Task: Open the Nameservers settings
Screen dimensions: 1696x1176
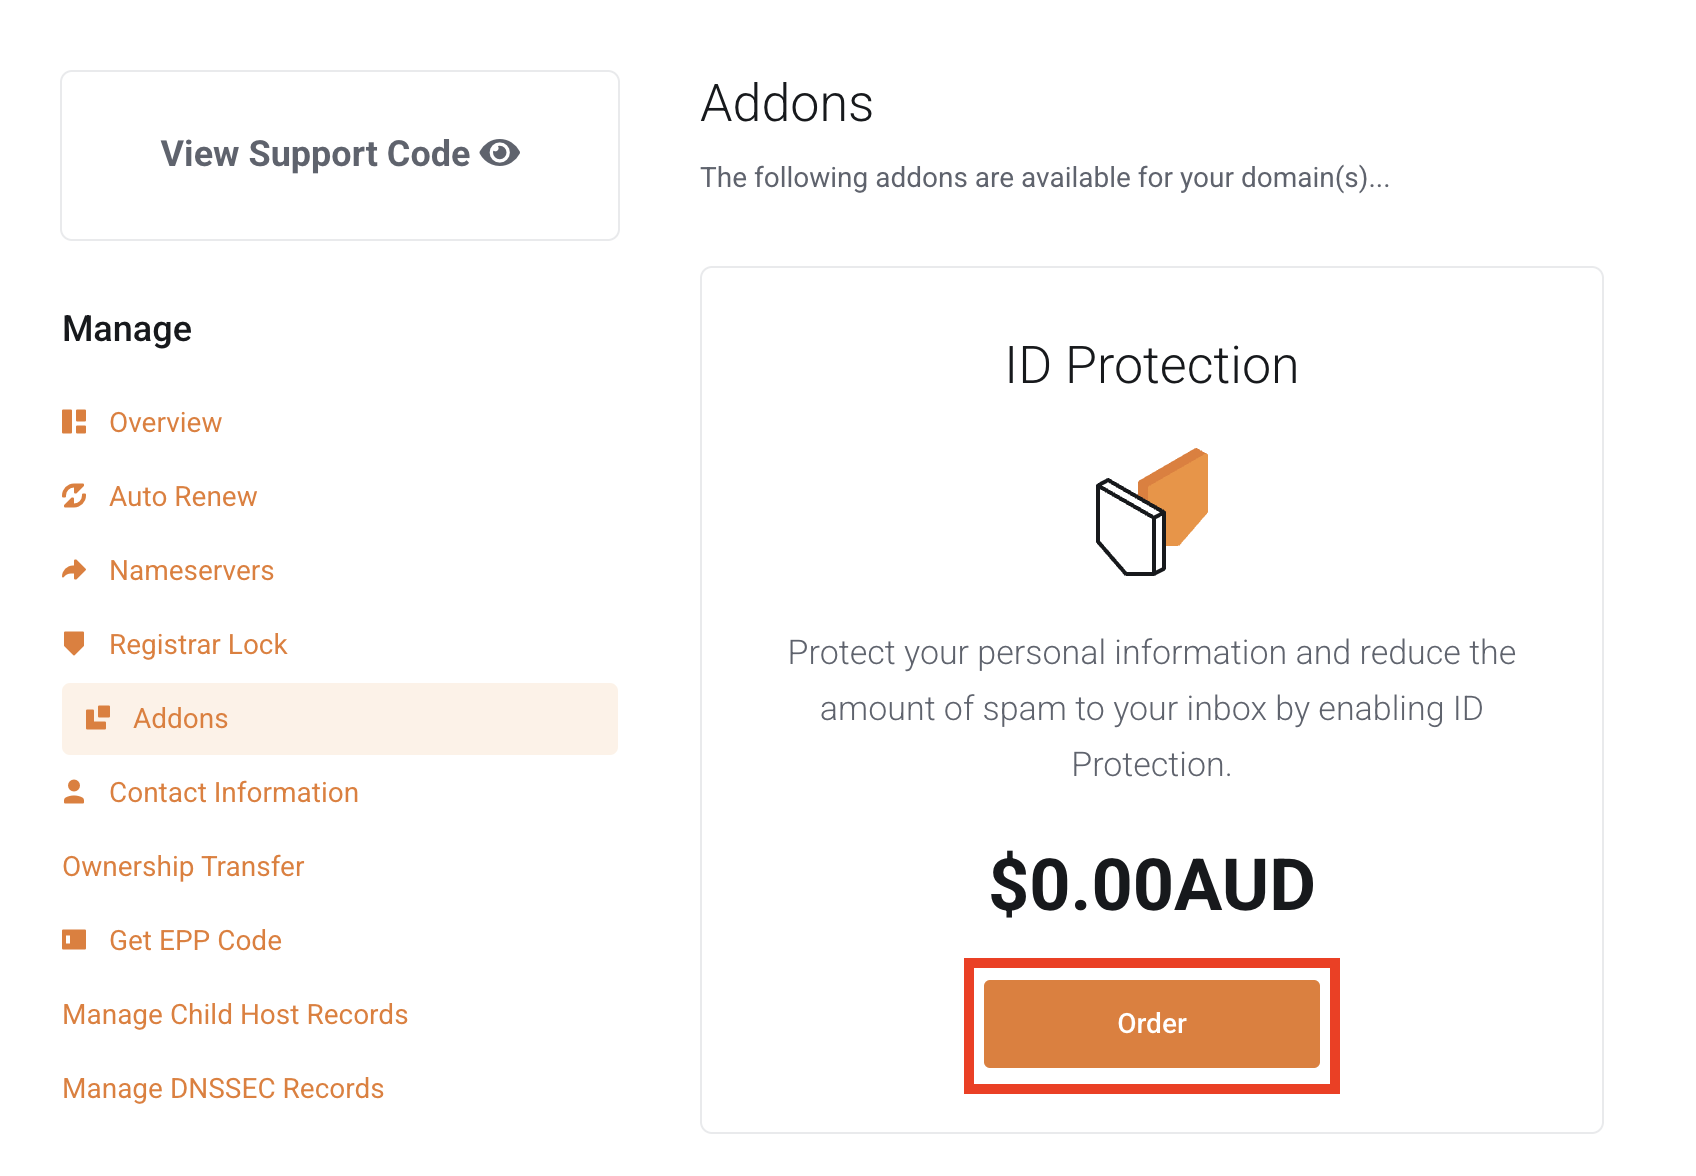Action: tap(191, 570)
